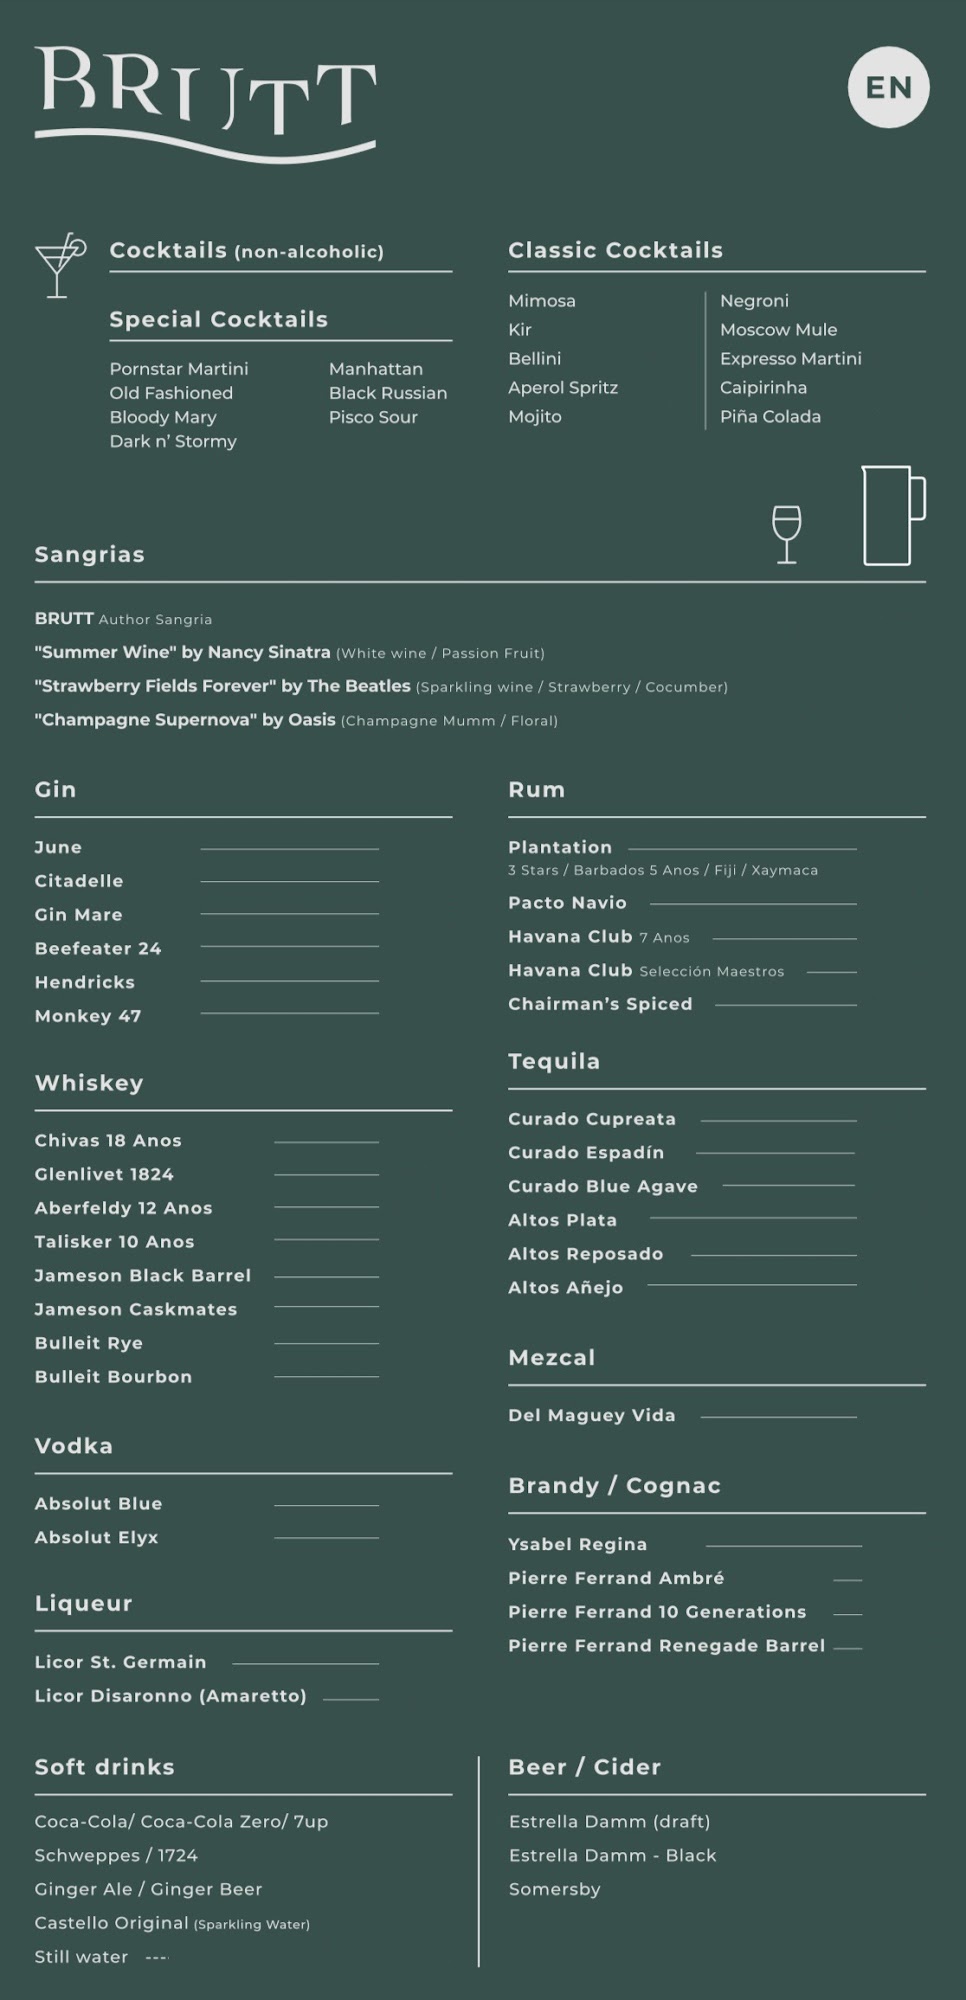Pick the Expresso Martini item

pyautogui.click(x=790, y=359)
